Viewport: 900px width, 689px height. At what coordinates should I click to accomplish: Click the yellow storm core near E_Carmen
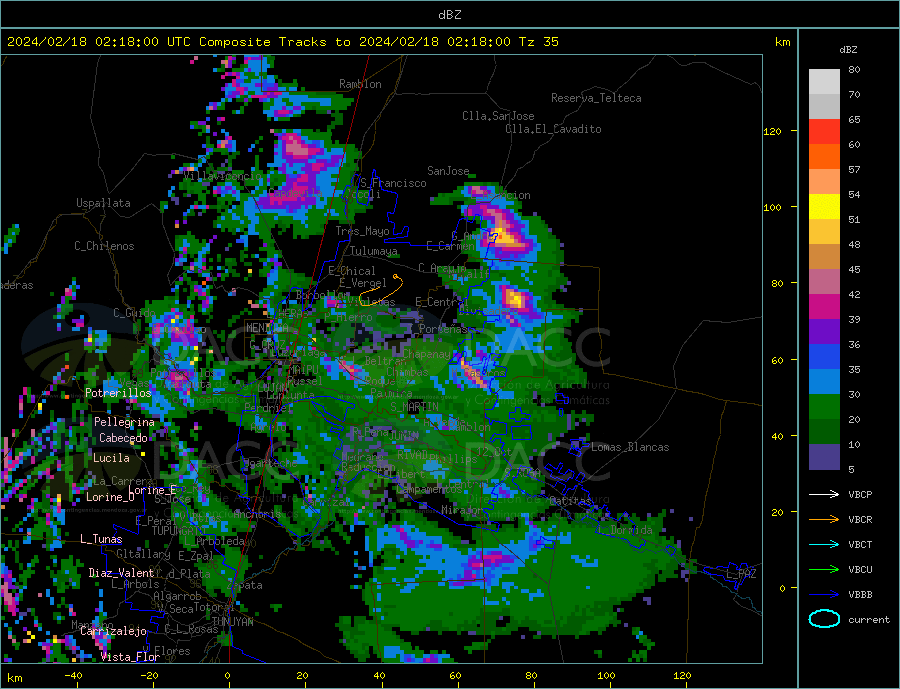point(504,235)
